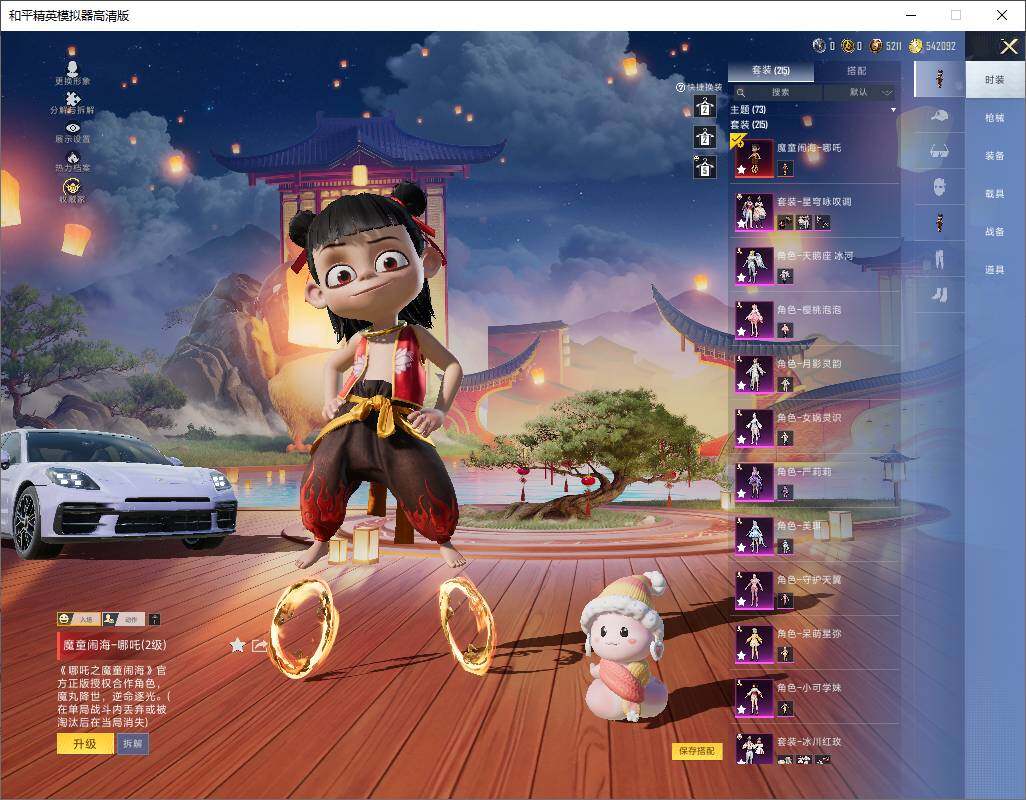Click 保存搭配 save outfit button
Screen dimensions: 1026x800
click(696, 751)
